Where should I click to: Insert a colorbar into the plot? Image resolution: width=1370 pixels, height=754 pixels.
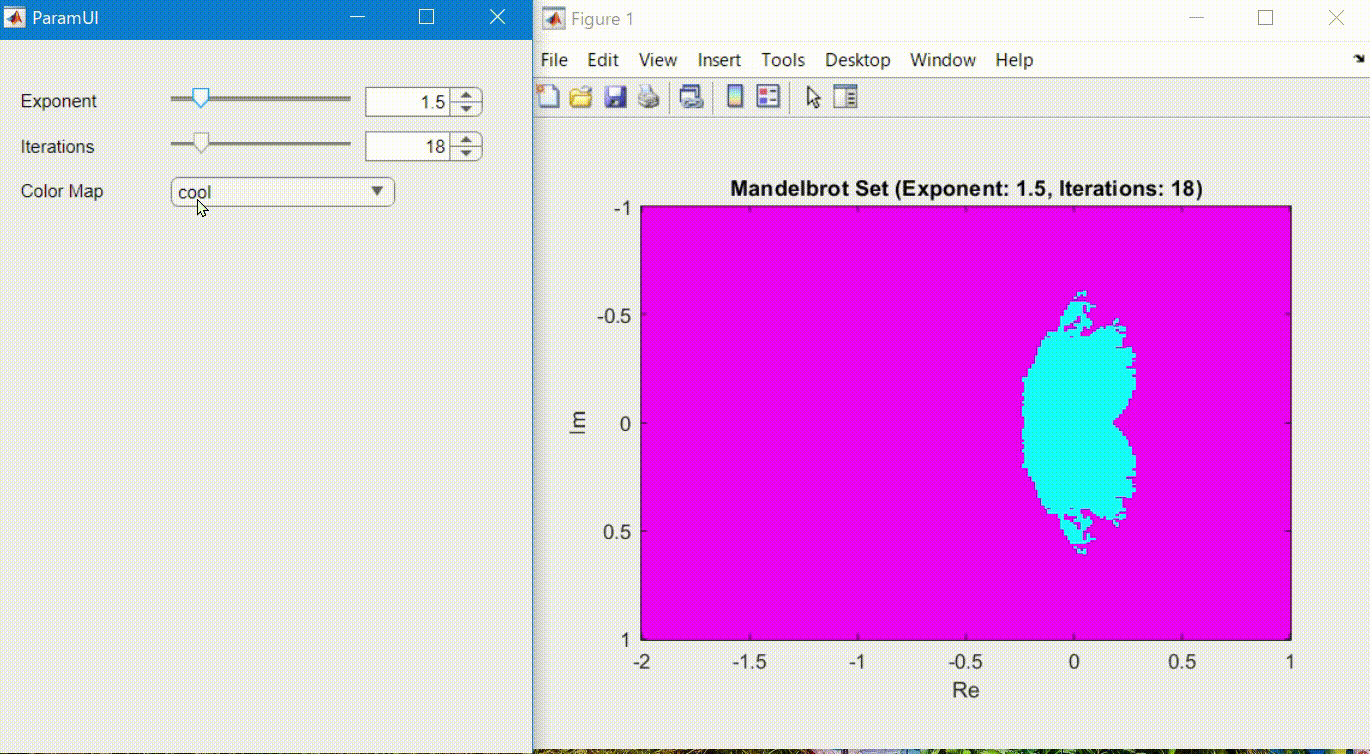coord(735,96)
